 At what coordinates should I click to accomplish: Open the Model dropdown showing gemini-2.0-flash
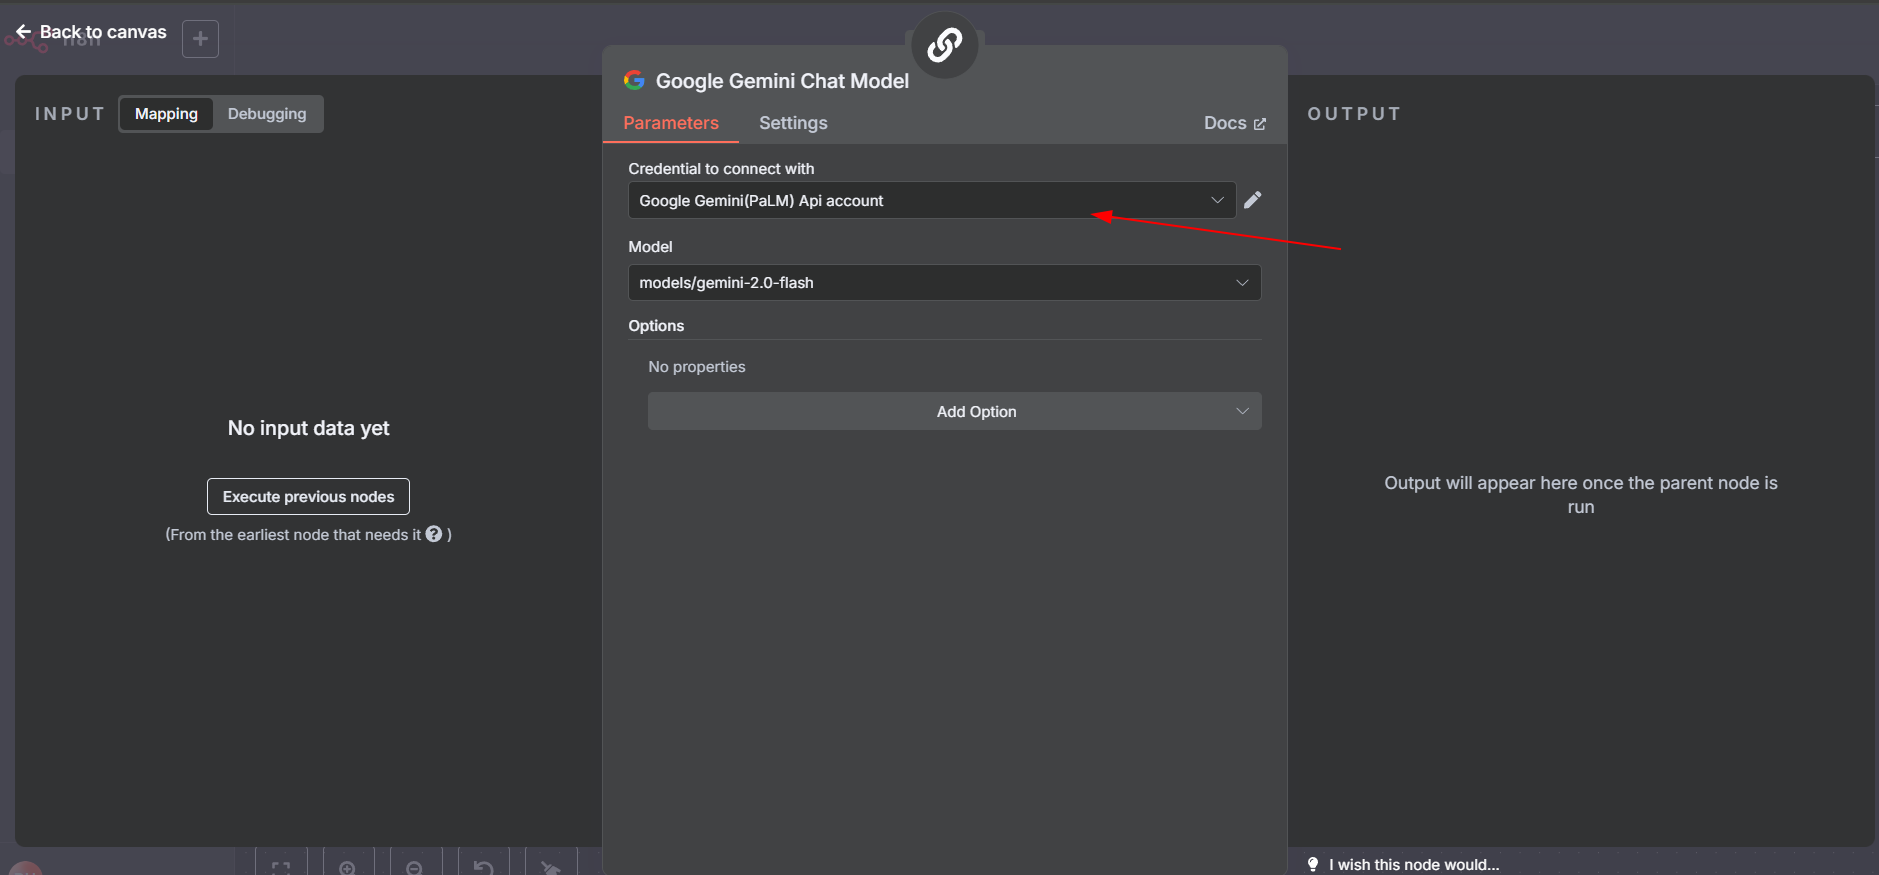point(944,282)
